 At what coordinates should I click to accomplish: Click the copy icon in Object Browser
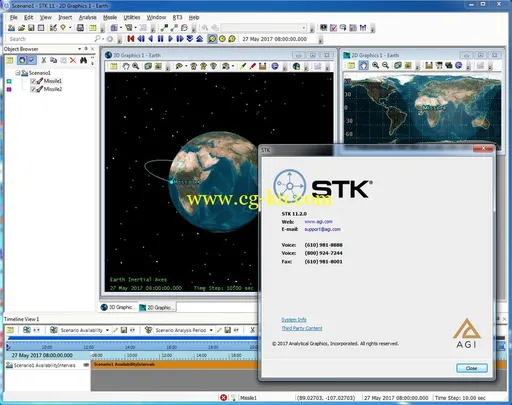pos(53,60)
